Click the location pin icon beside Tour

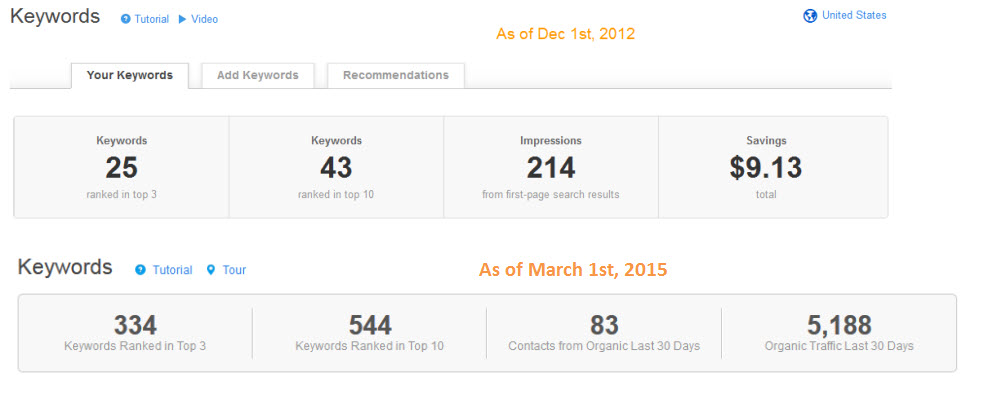click(211, 270)
